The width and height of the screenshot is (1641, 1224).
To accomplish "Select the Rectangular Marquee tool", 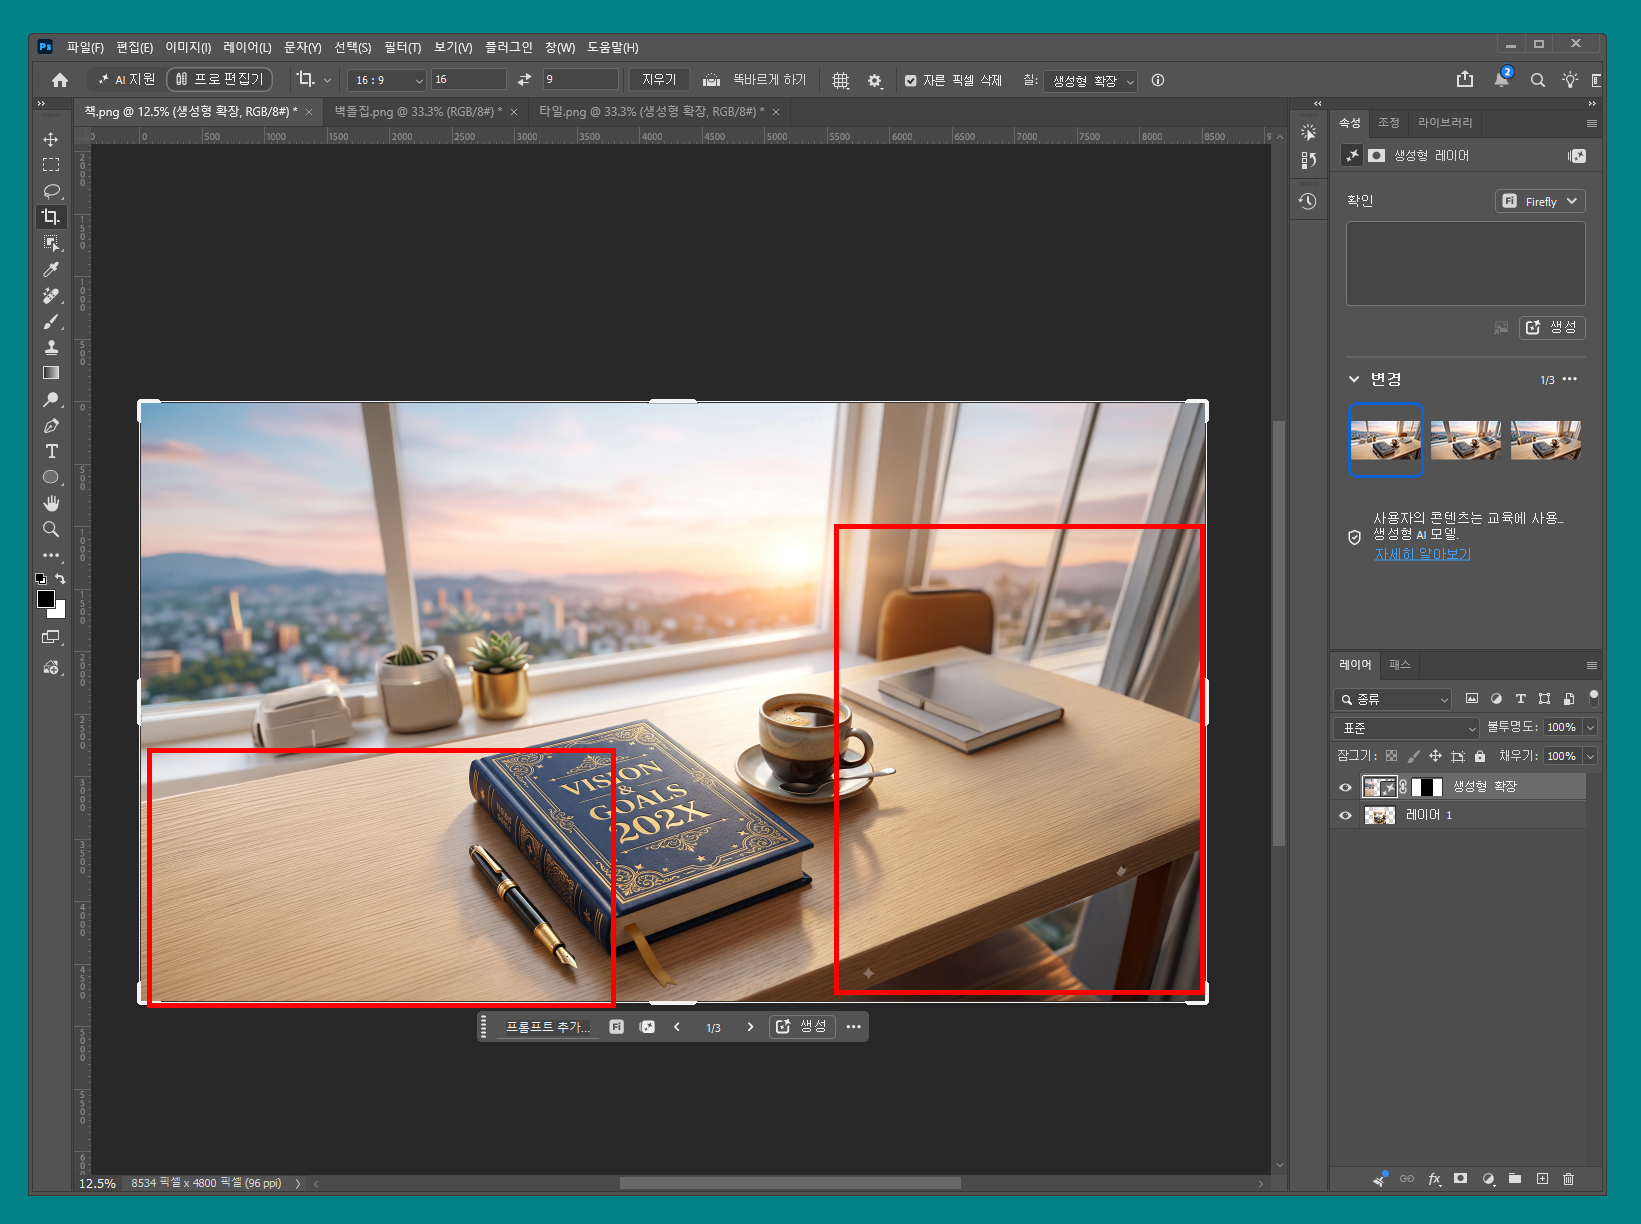I will [51, 165].
